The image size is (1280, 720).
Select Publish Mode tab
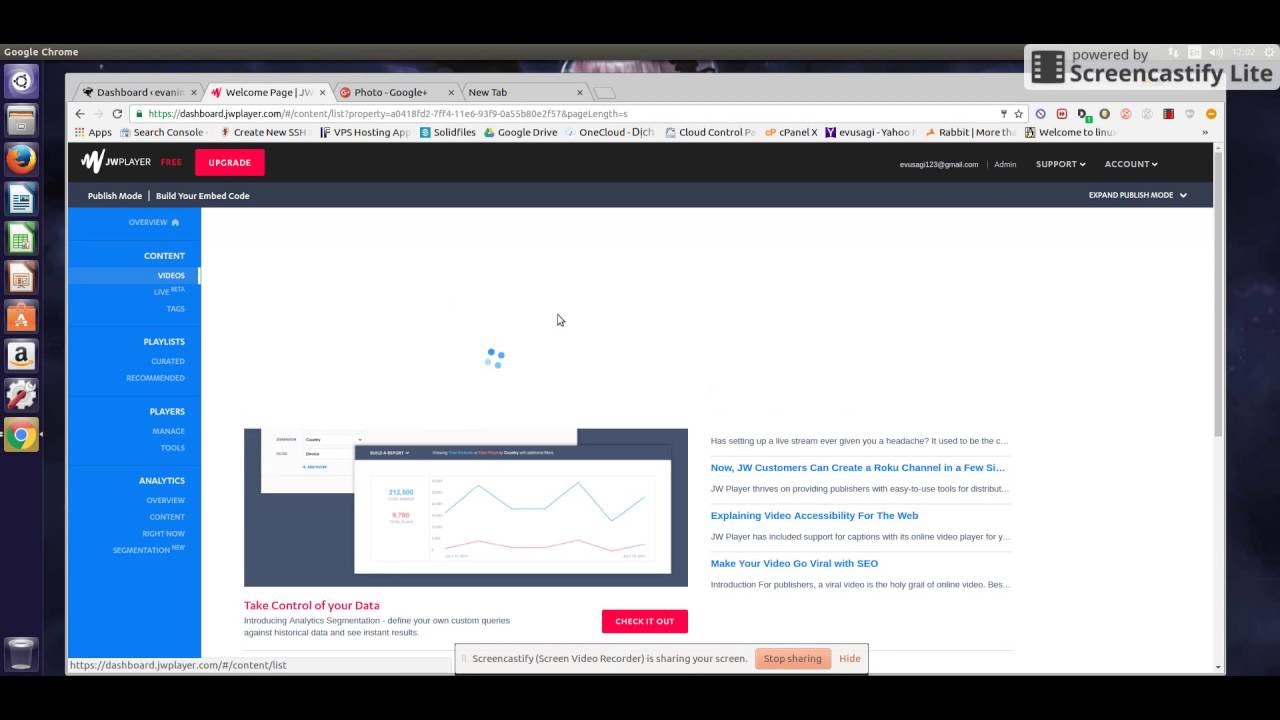(115, 196)
